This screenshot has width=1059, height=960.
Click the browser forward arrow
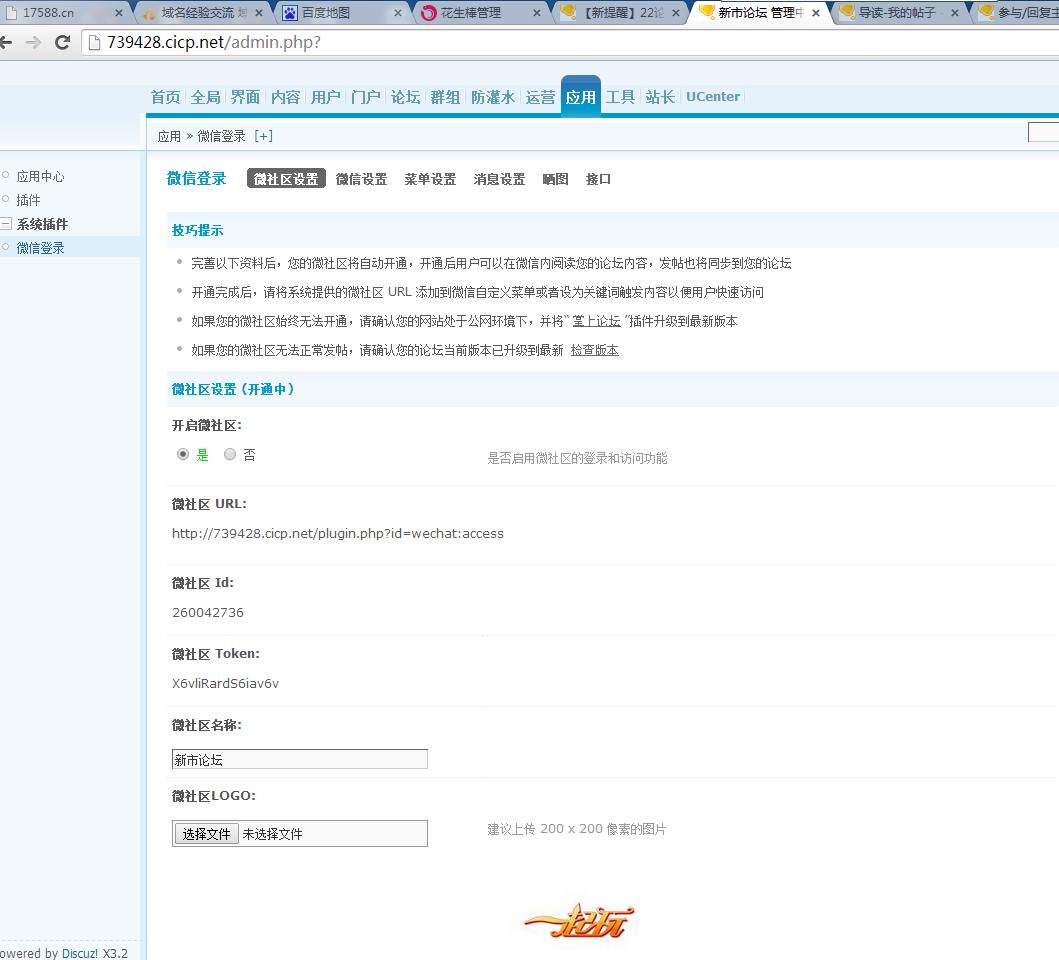33,43
